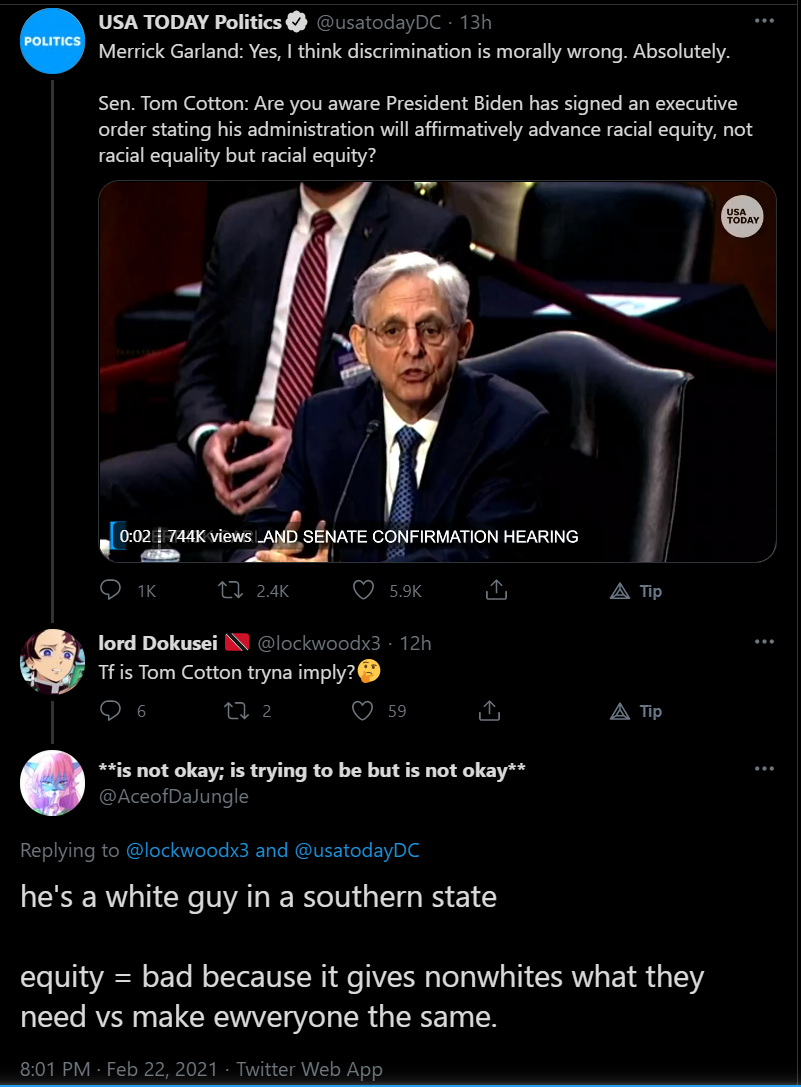The height and width of the screenshot is (1087, 801).
Task: Tip lord Dokusei's account
Action: click(636, 711)
